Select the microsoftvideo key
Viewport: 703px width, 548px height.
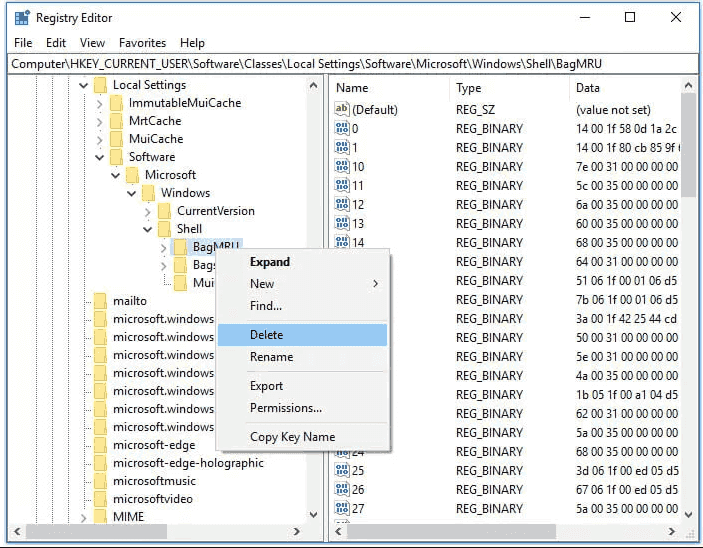152,499
